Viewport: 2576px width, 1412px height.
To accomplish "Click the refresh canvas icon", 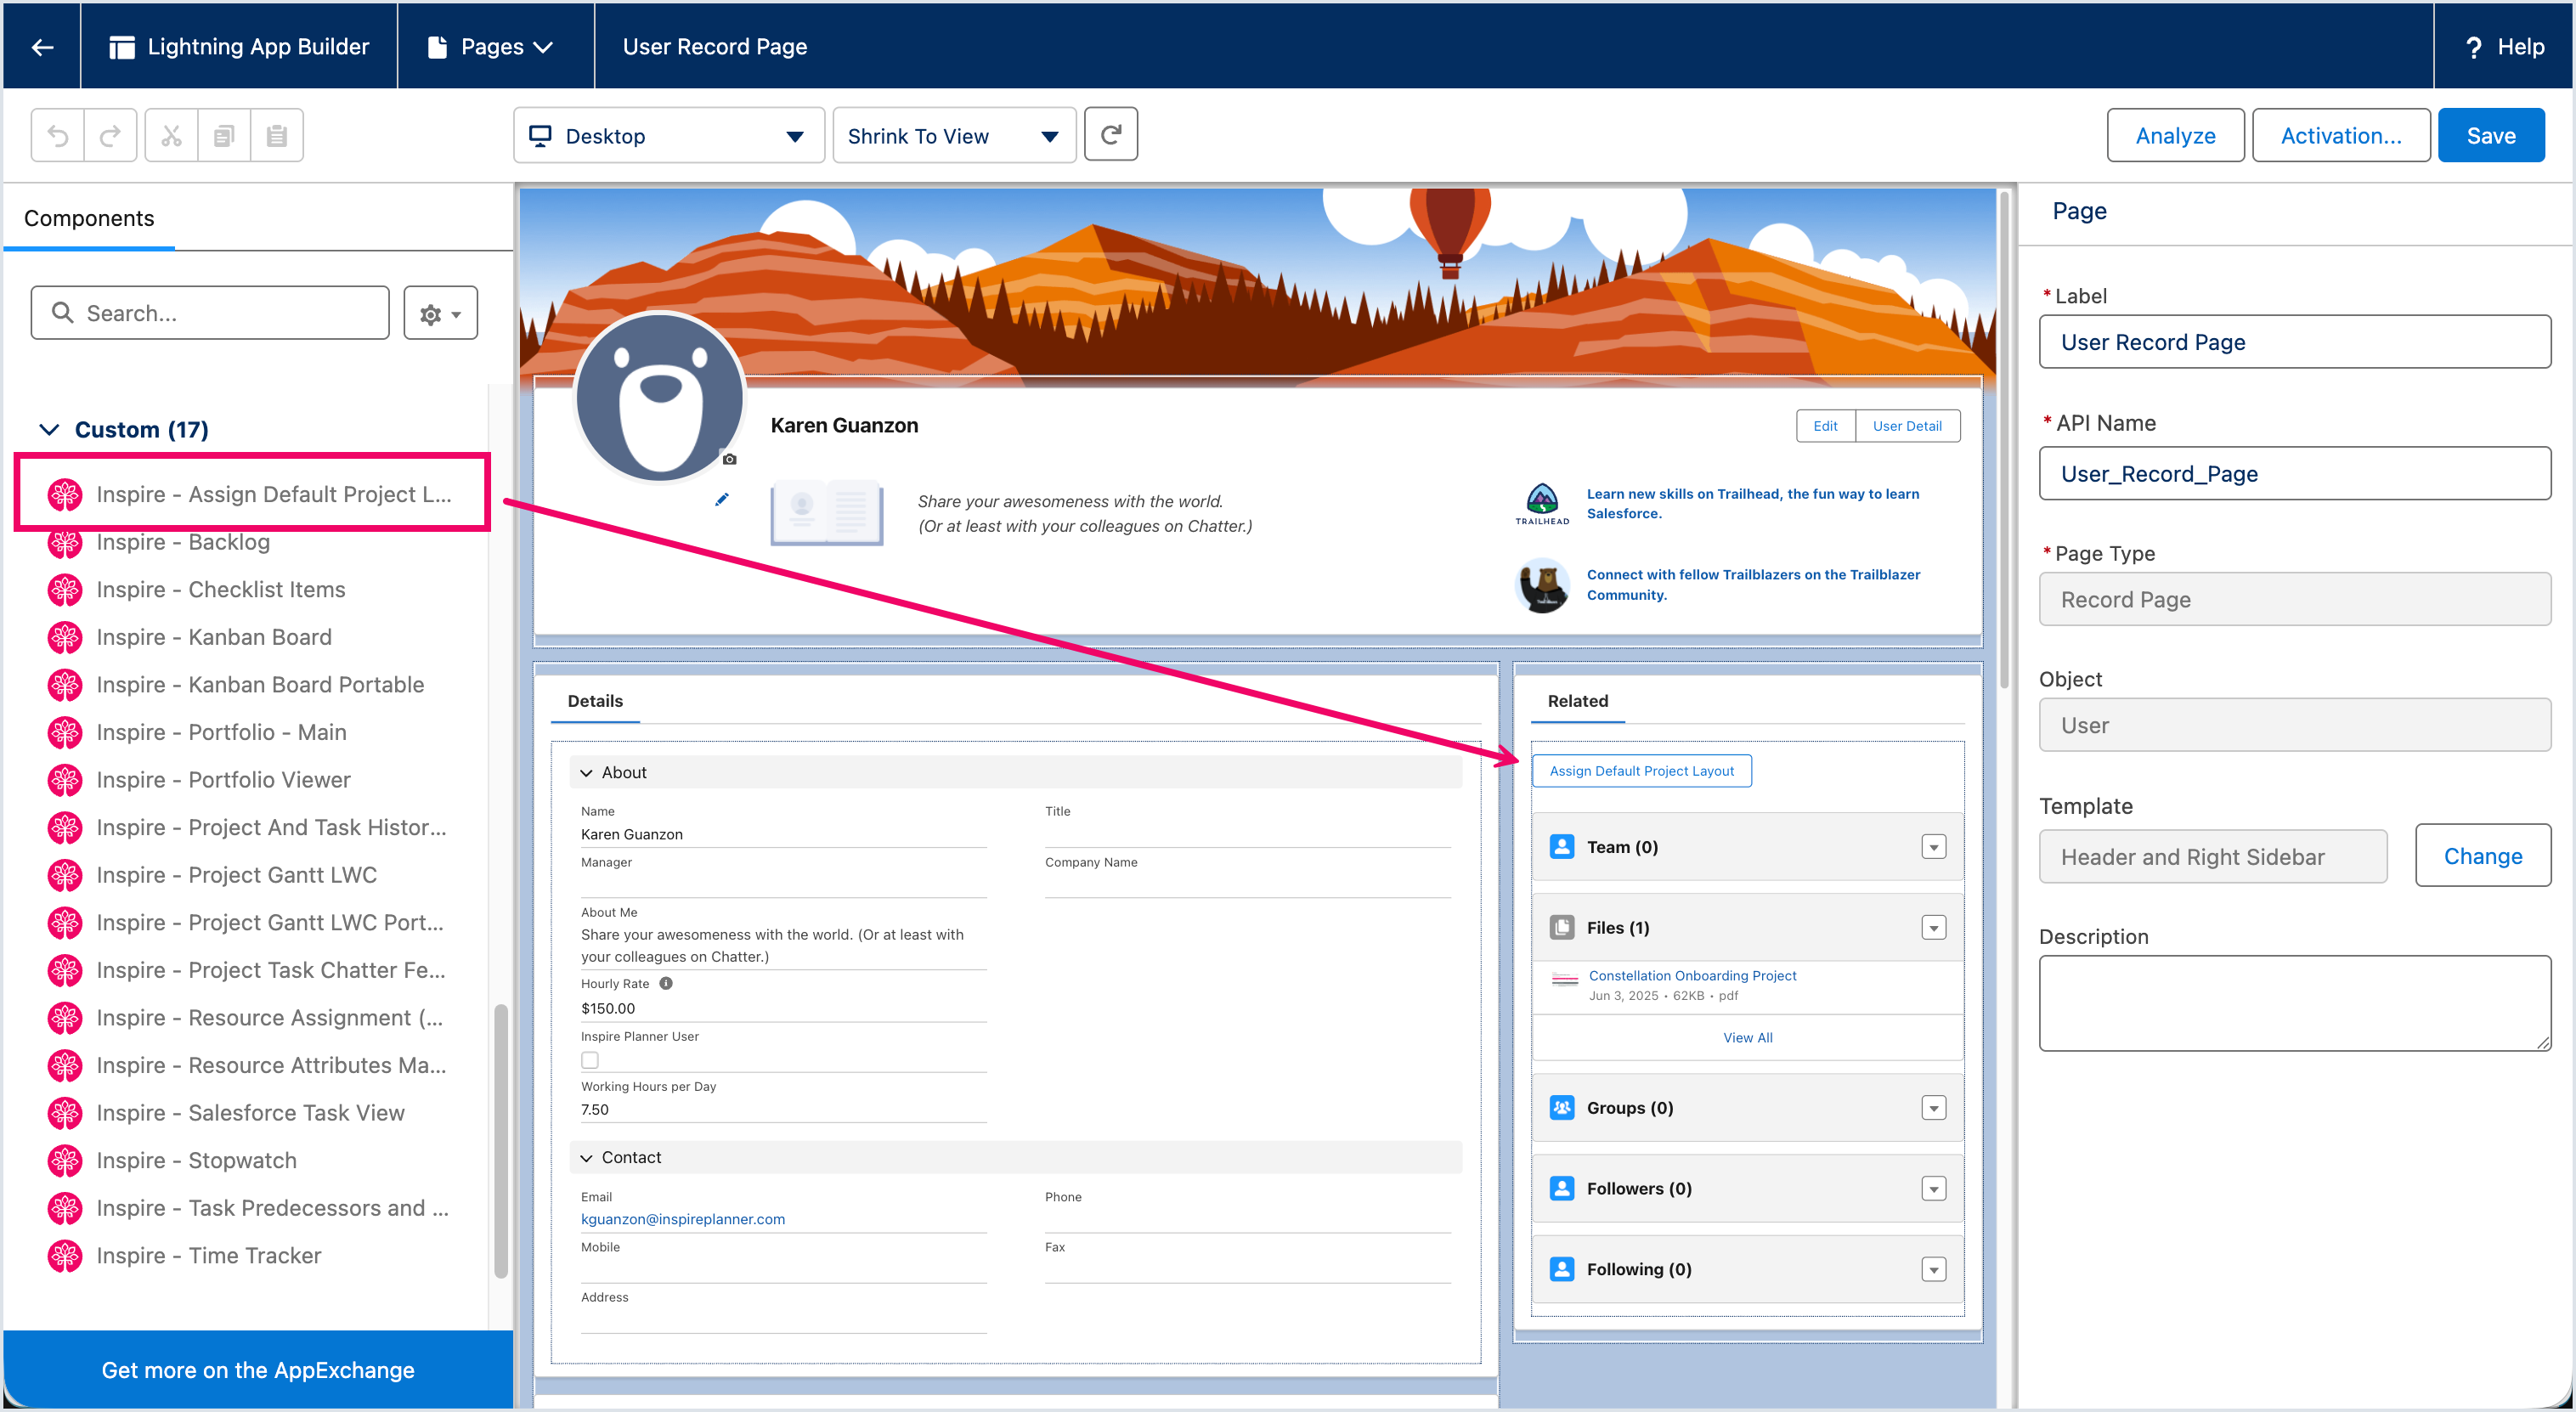I will click(1110, 135).
